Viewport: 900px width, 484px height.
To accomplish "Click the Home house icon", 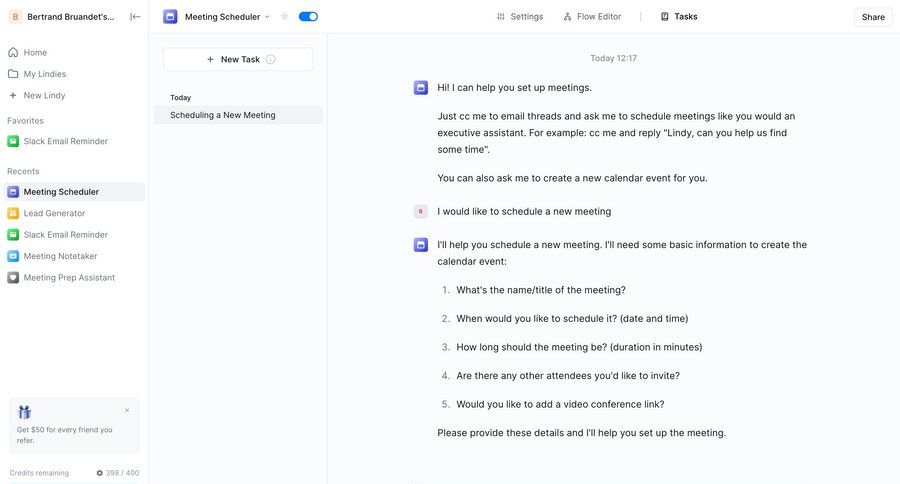I will pyautogui.click(x=13, y=52).
